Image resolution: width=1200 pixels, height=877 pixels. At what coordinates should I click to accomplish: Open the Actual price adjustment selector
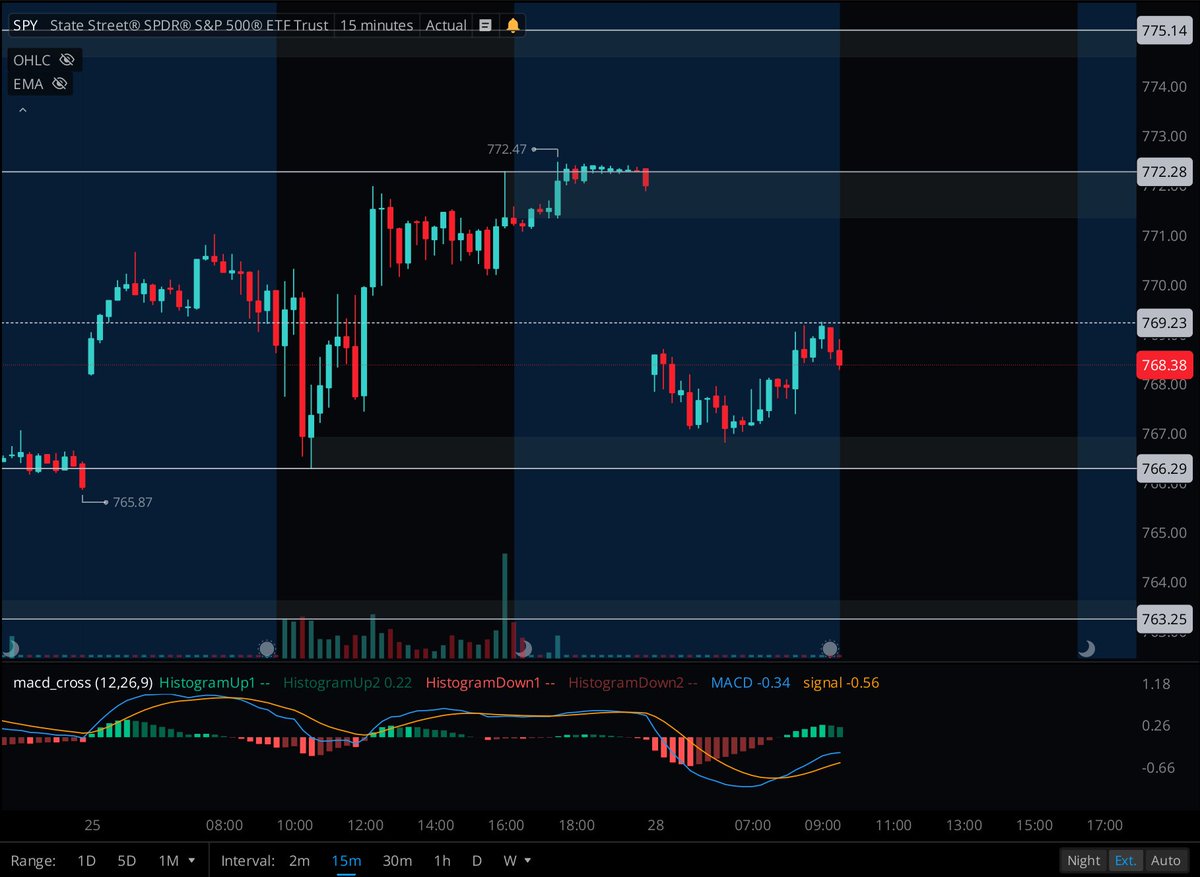[446, 25]
